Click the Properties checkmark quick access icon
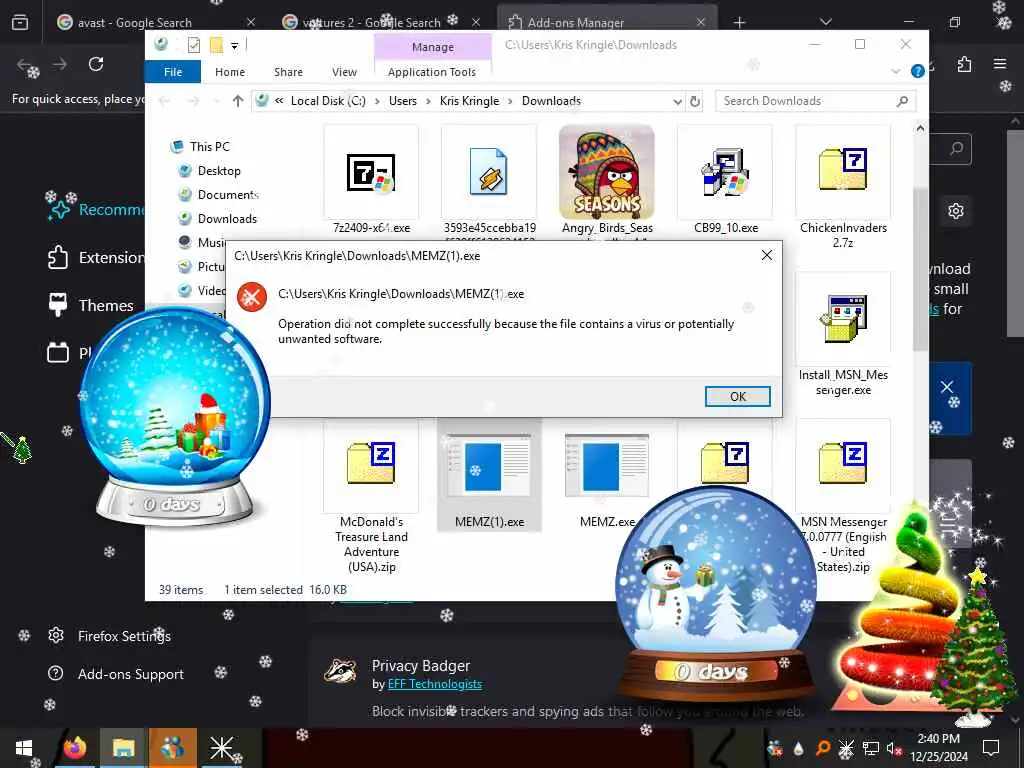Viewport: 1024px width, 768px height. click(194, 45)
